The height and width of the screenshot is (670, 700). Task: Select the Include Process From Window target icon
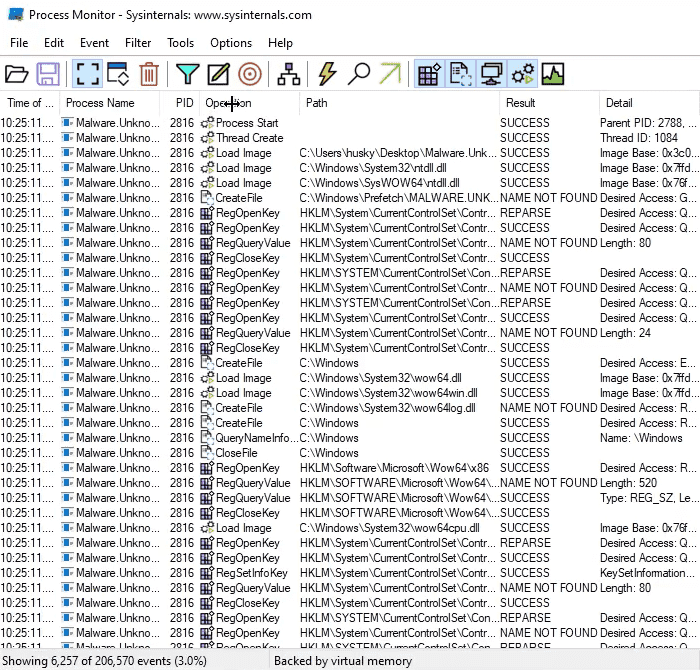tap(250, 74)
